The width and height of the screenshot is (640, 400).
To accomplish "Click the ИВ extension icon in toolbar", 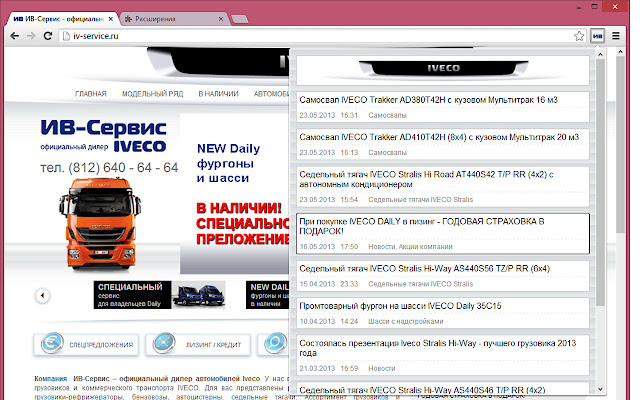I will (598, 36).
